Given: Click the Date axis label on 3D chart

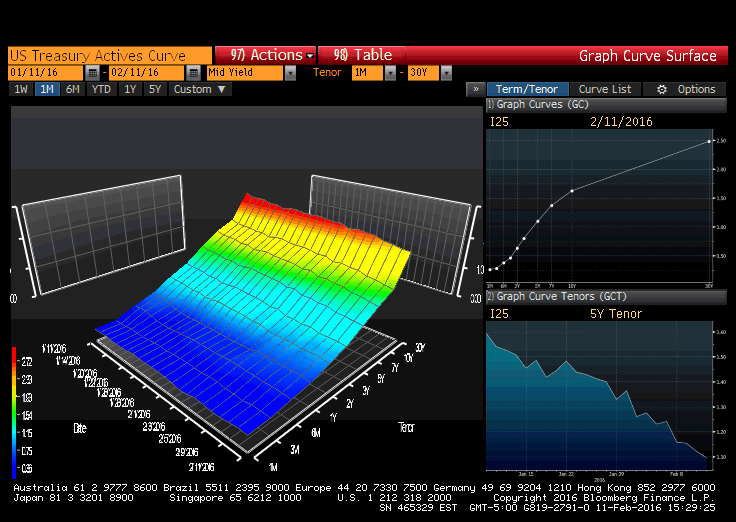Looking at the screenshot, I should pyautogui.click(x=80, y=428).
